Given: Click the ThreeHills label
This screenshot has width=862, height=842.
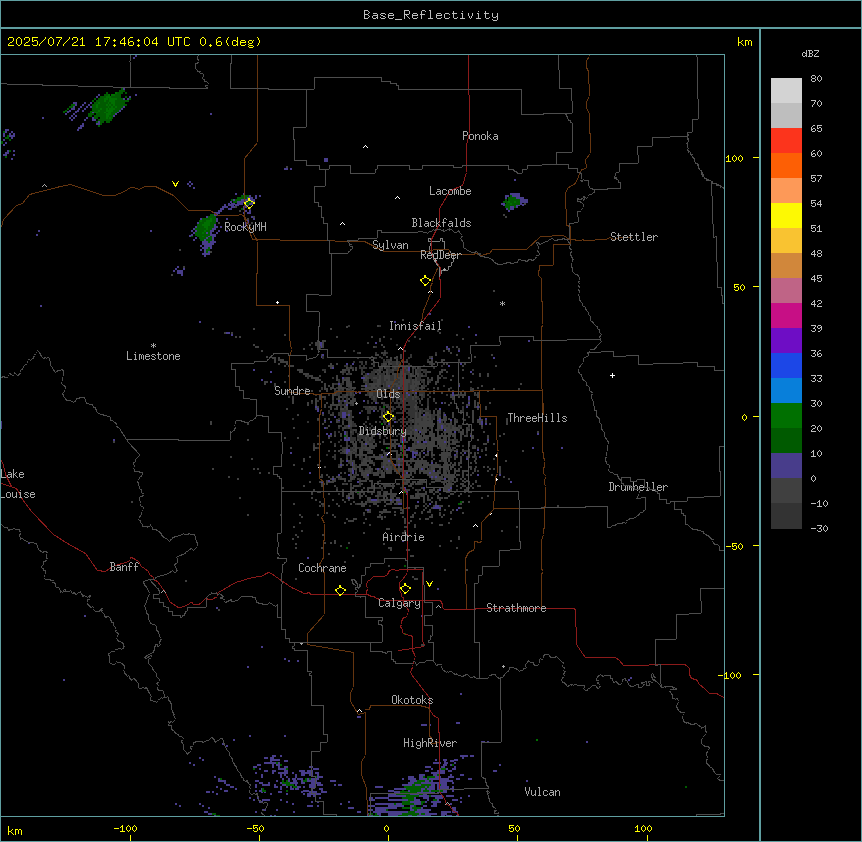Looking at the screenshot, I should click(537, 418).
